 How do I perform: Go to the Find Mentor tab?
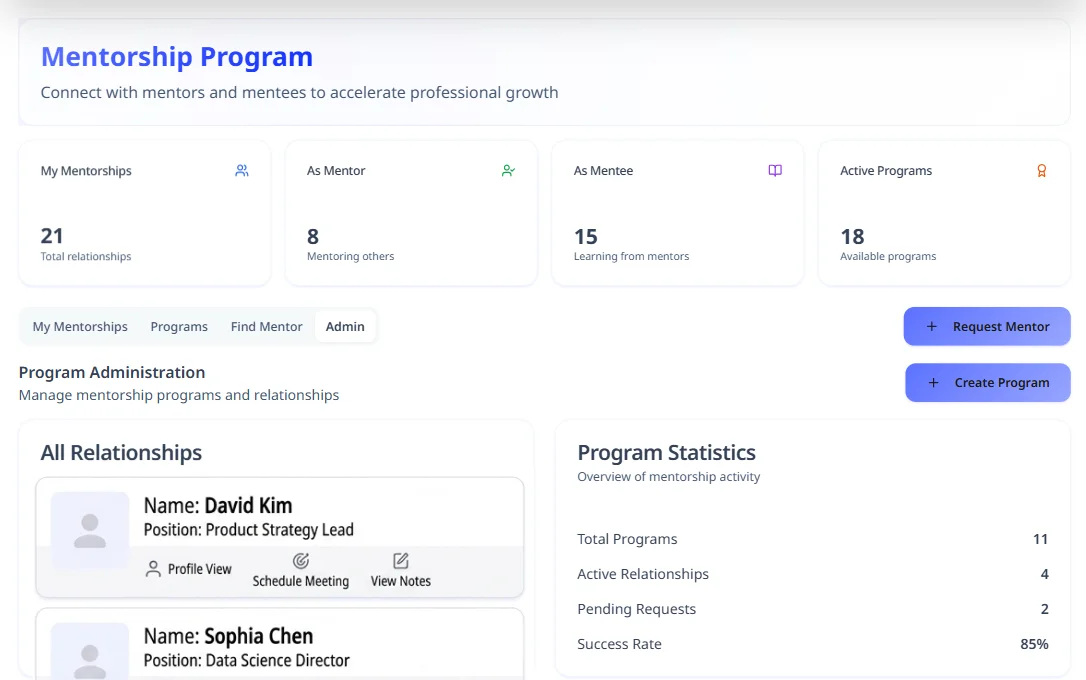(x=267, y=326)
